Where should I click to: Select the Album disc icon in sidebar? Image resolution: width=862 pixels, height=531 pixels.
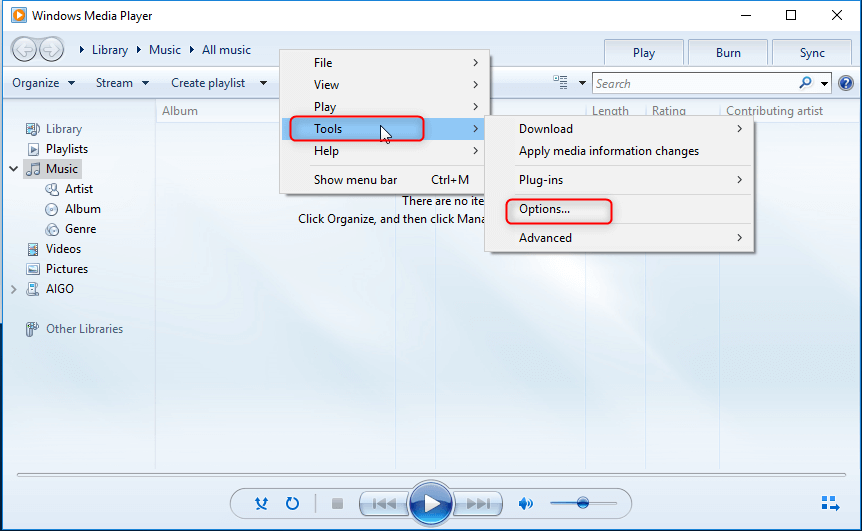point(52,209)
